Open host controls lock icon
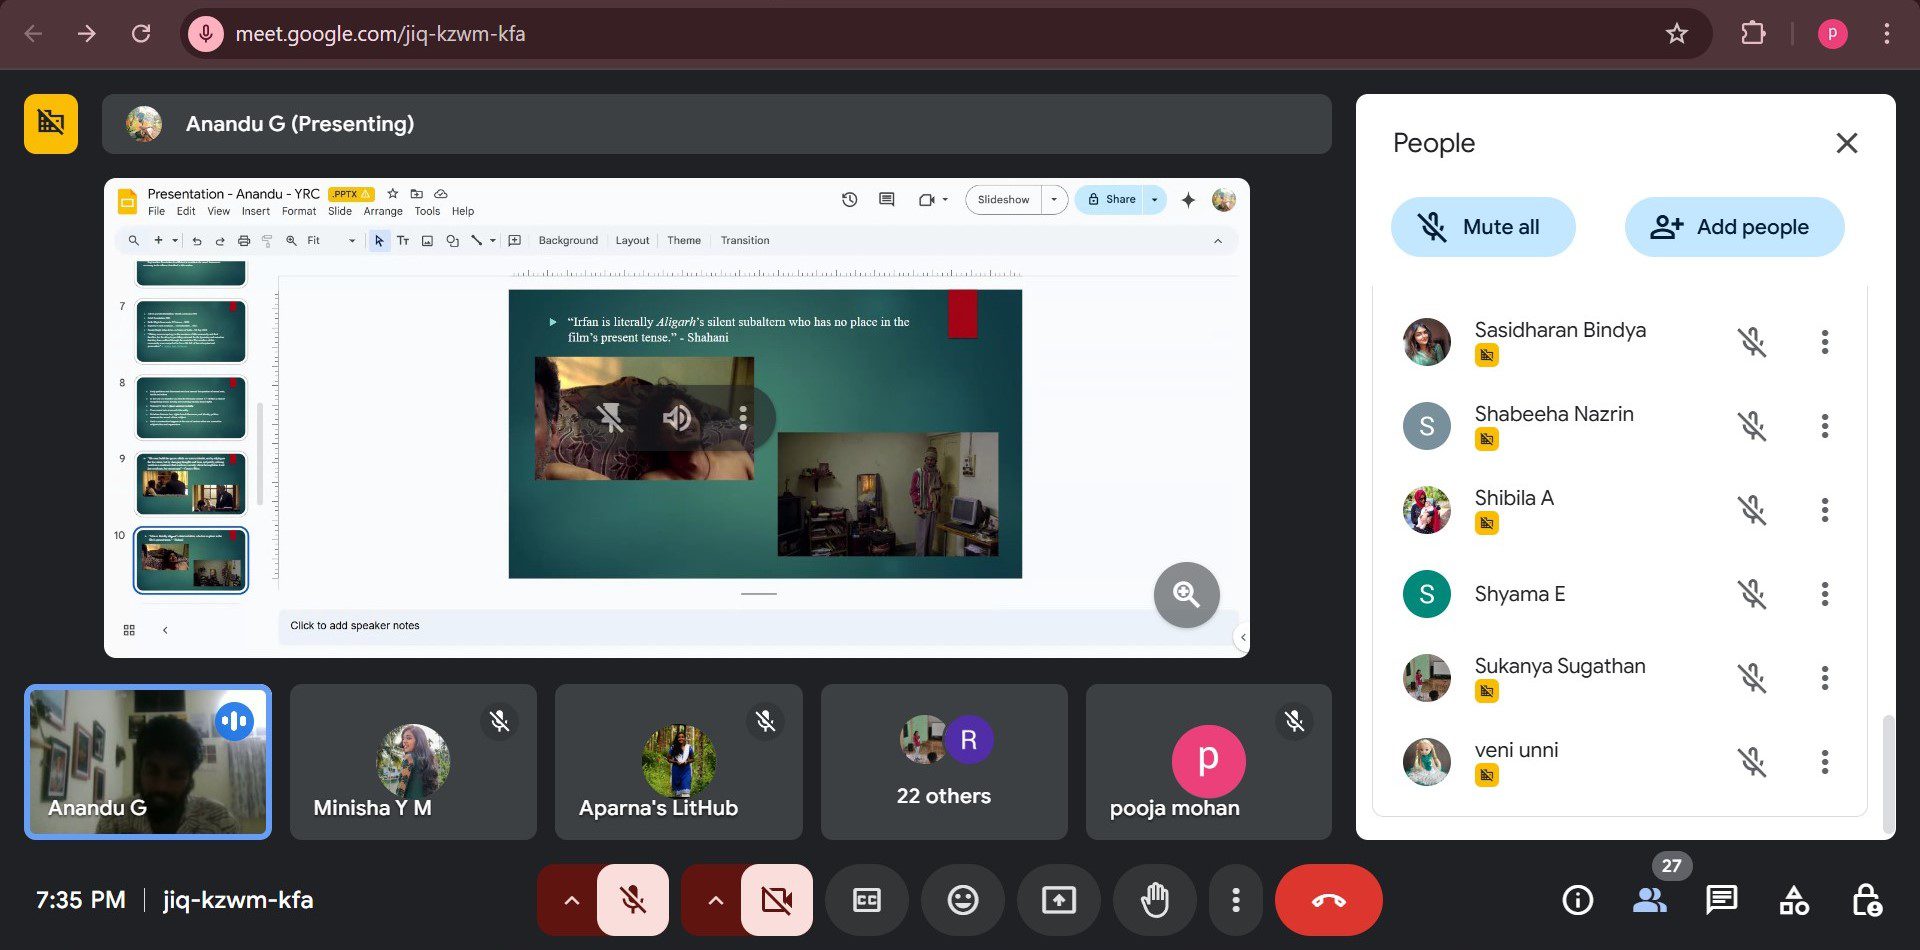The height and width of the screenshot is (950, 1920). pos(1866,900)
